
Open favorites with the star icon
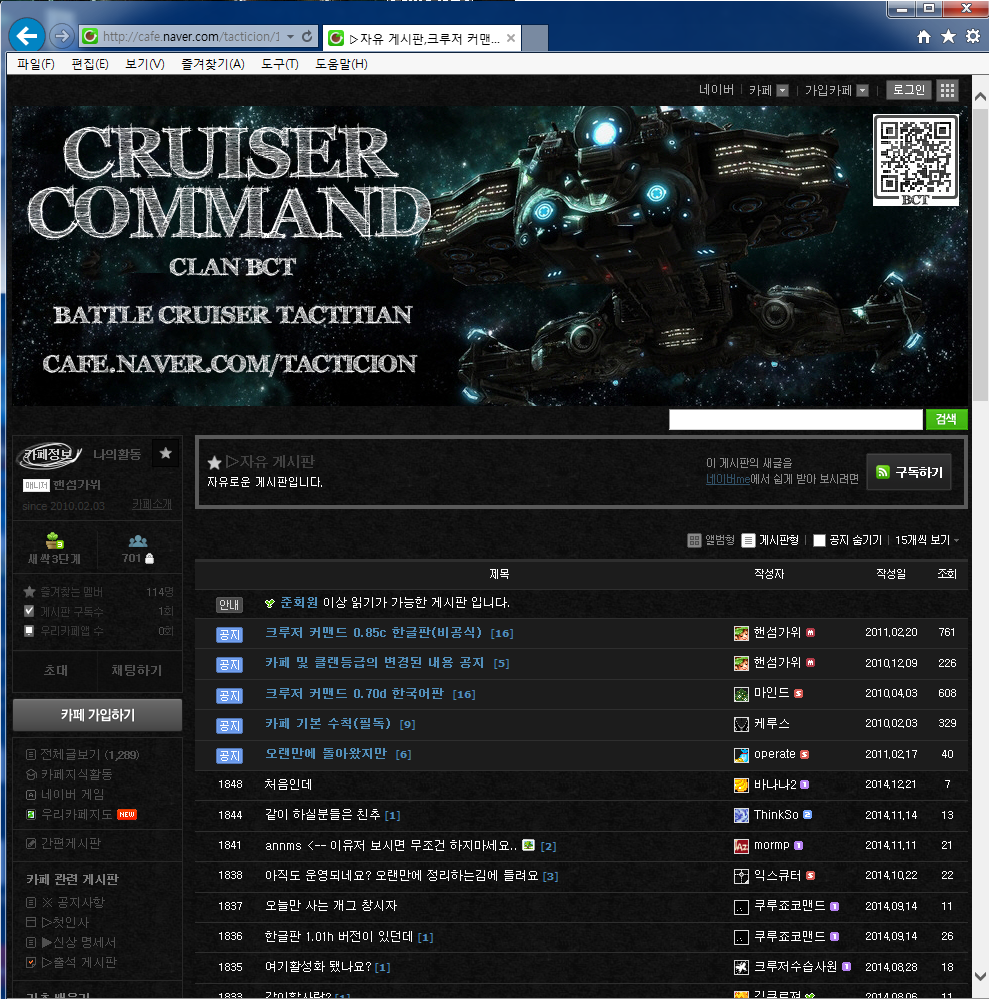point(948,36)
